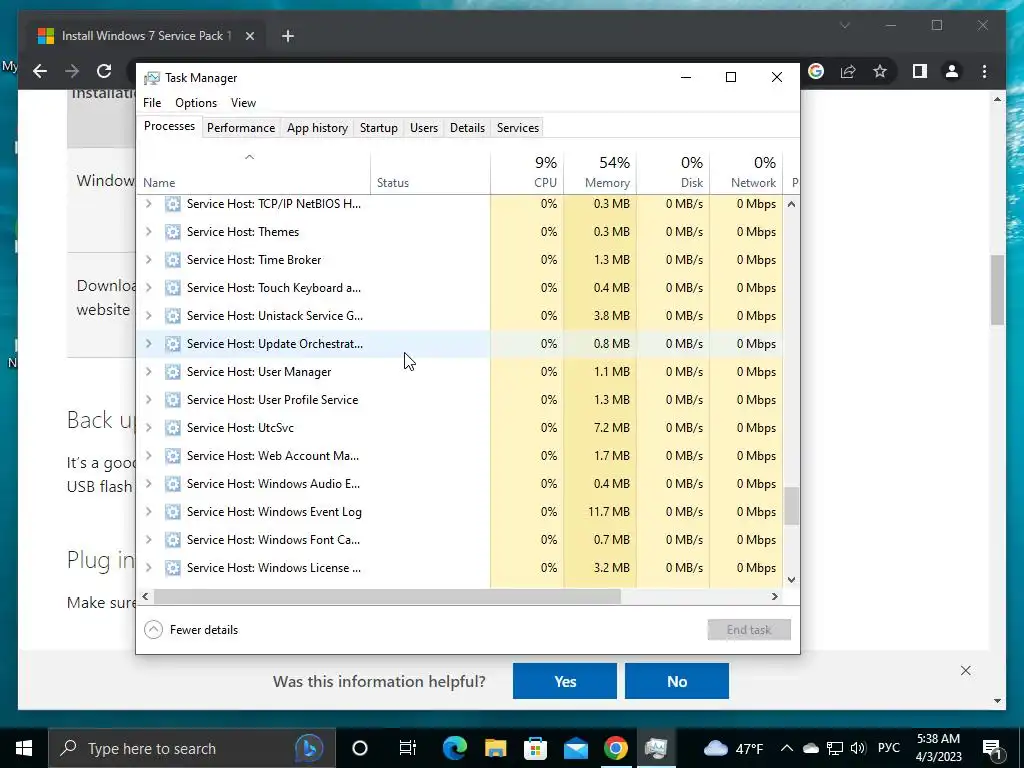This screenshot has width=1024, height=768.
Task: Open a new Chrome tab
Action: pos(287,36)
